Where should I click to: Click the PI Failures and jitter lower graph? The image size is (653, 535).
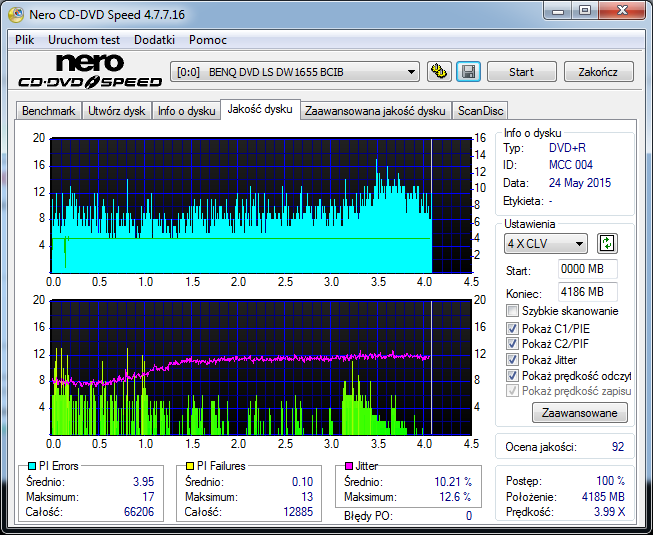[261, 368]
